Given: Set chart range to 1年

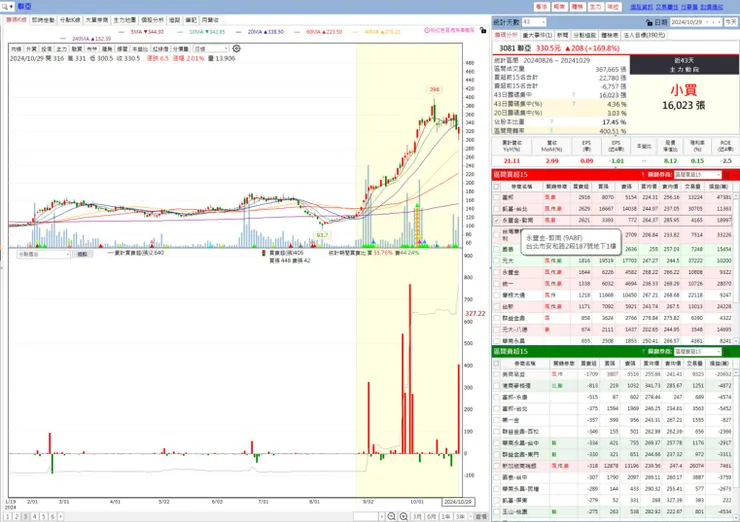Looking at the screenshot, I should pos(446,516).
